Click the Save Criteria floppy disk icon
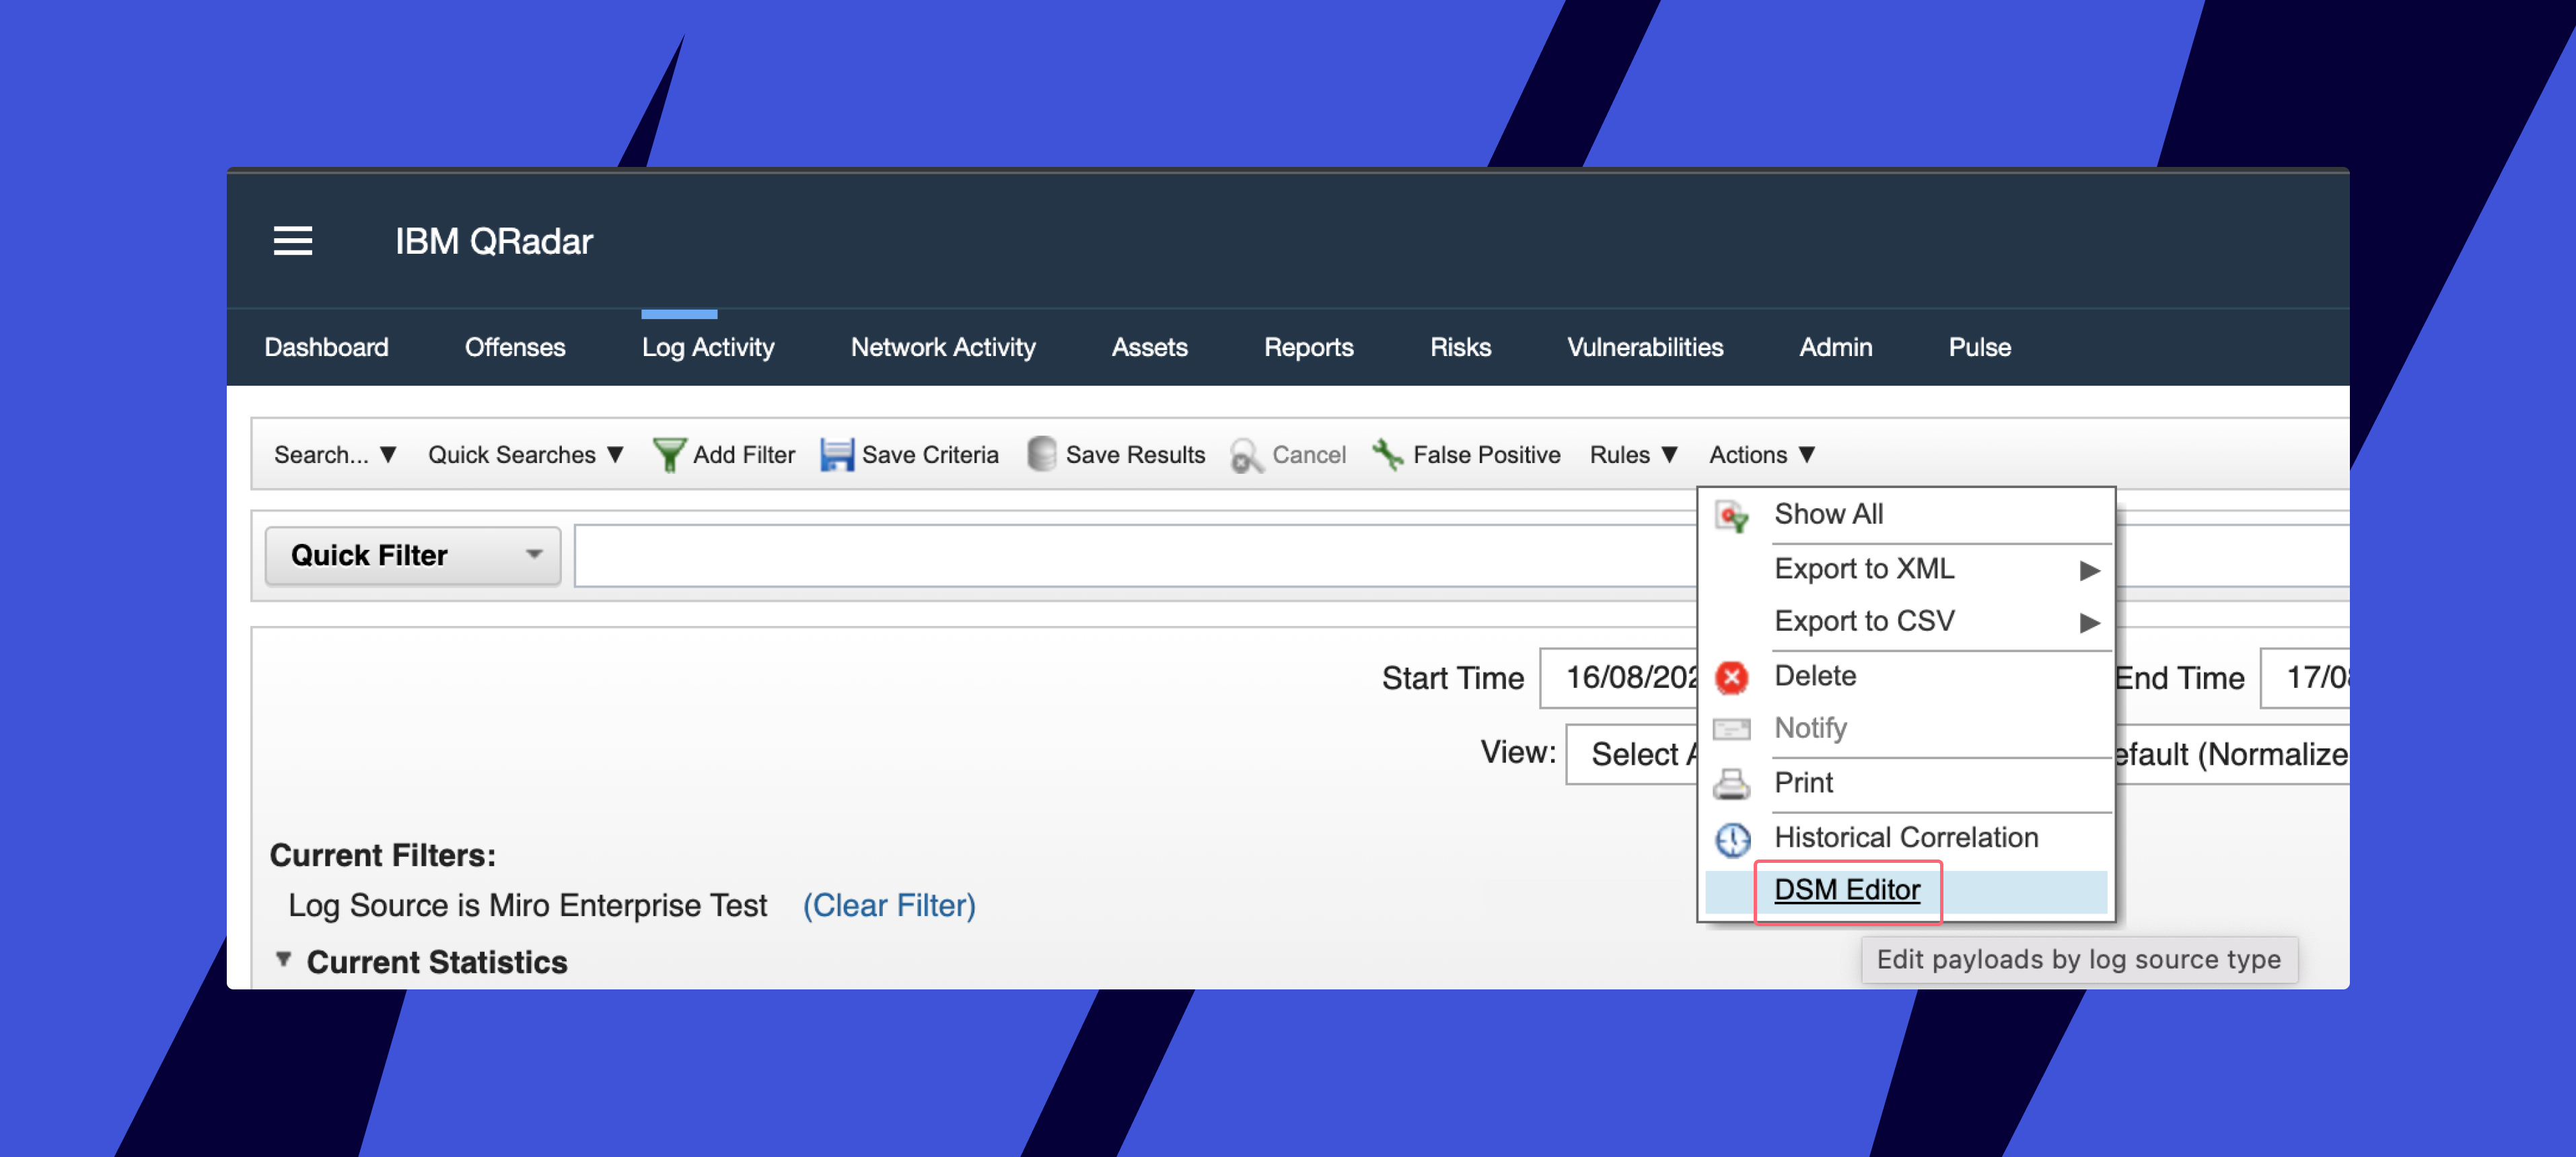Screen dimensions: 2576x1157 (x=836, y=455)
